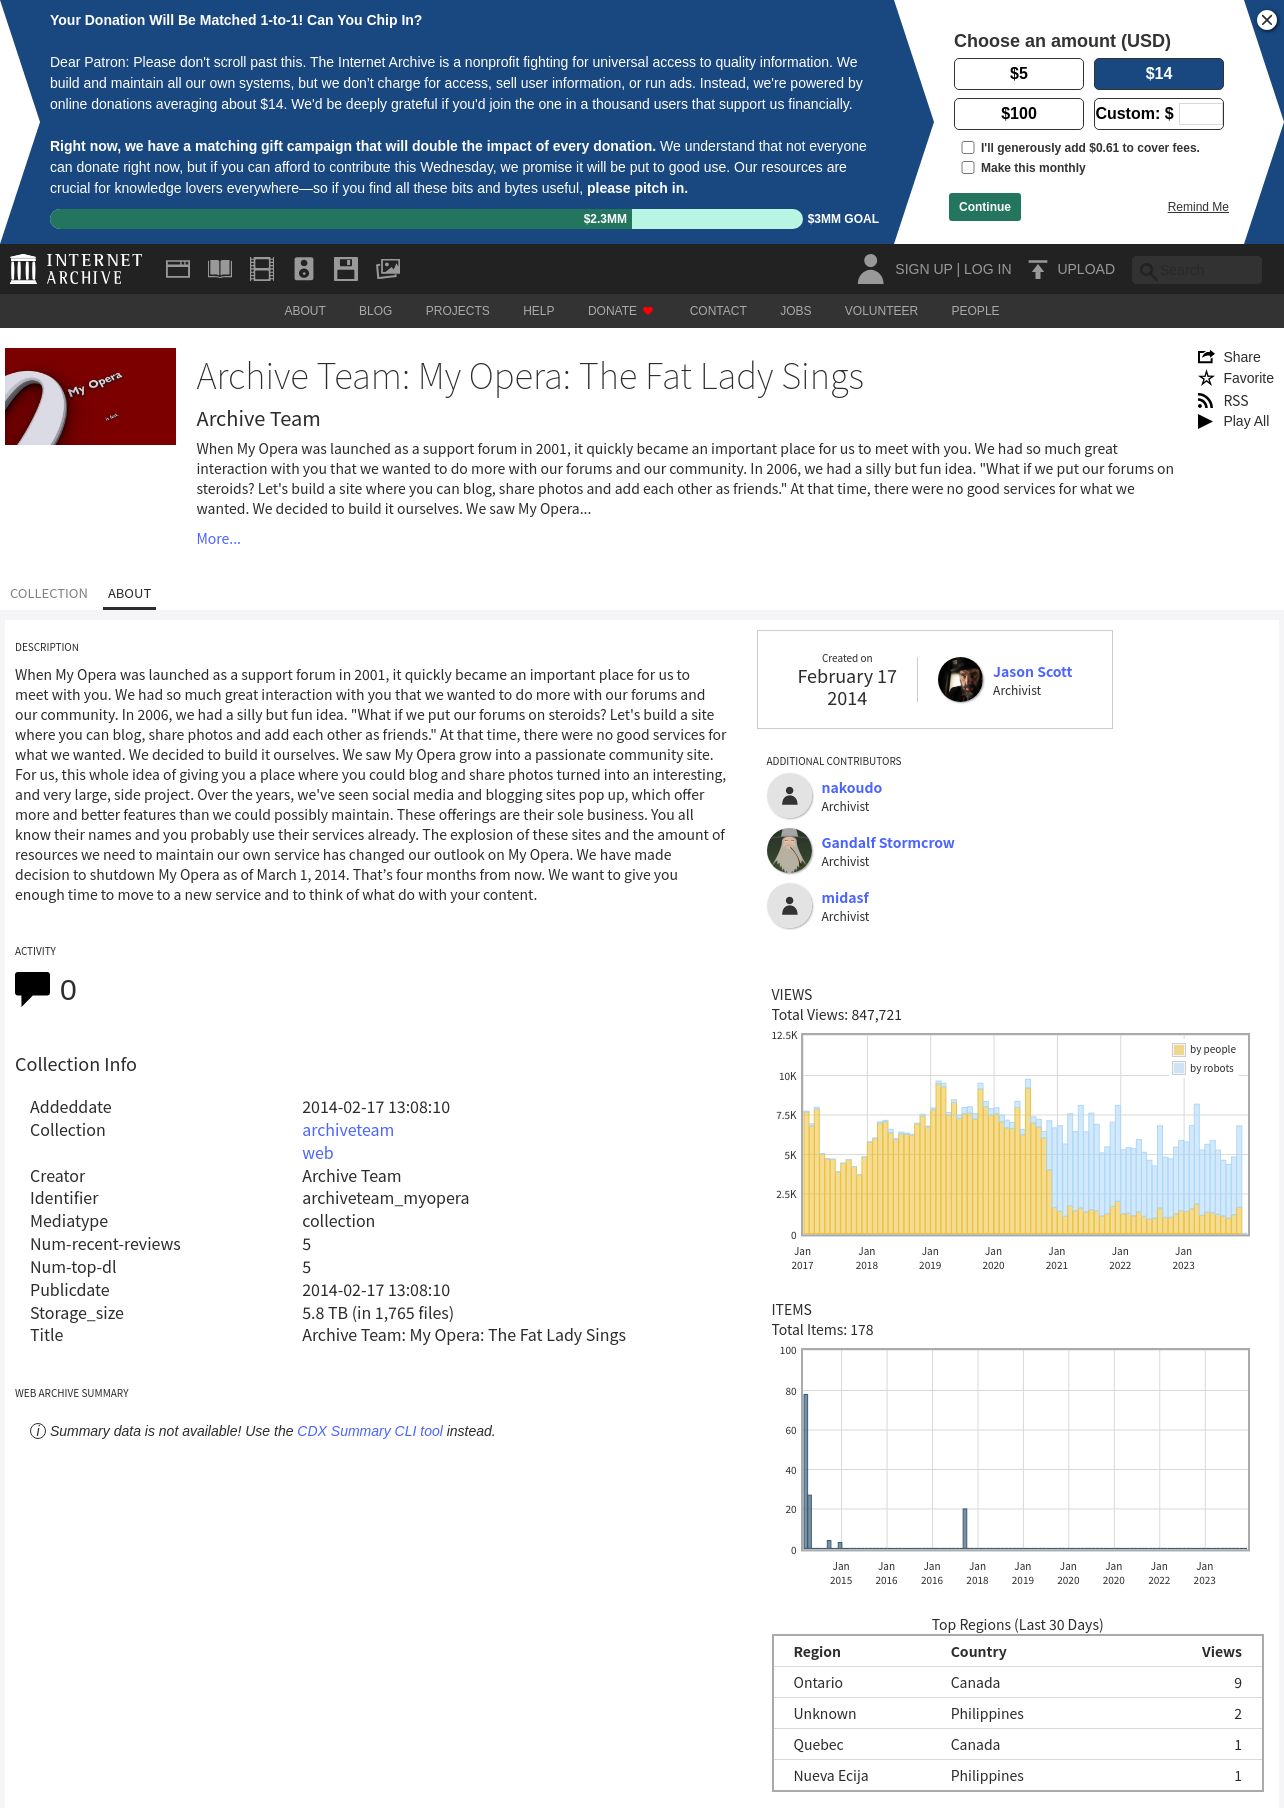Click the Play All triangle icon
The width and height of the screenshot is (1284, 1808).
point(1206,421)
